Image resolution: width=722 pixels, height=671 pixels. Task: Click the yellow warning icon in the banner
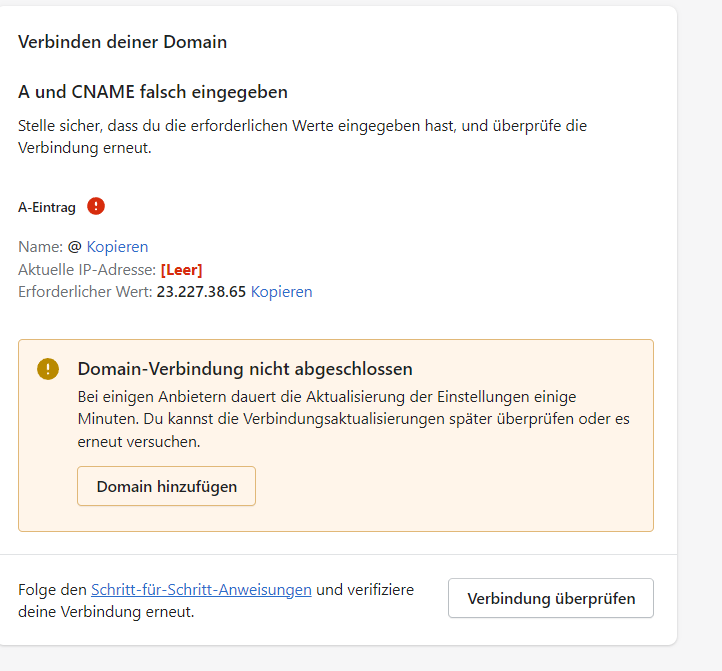click(48, 369)
